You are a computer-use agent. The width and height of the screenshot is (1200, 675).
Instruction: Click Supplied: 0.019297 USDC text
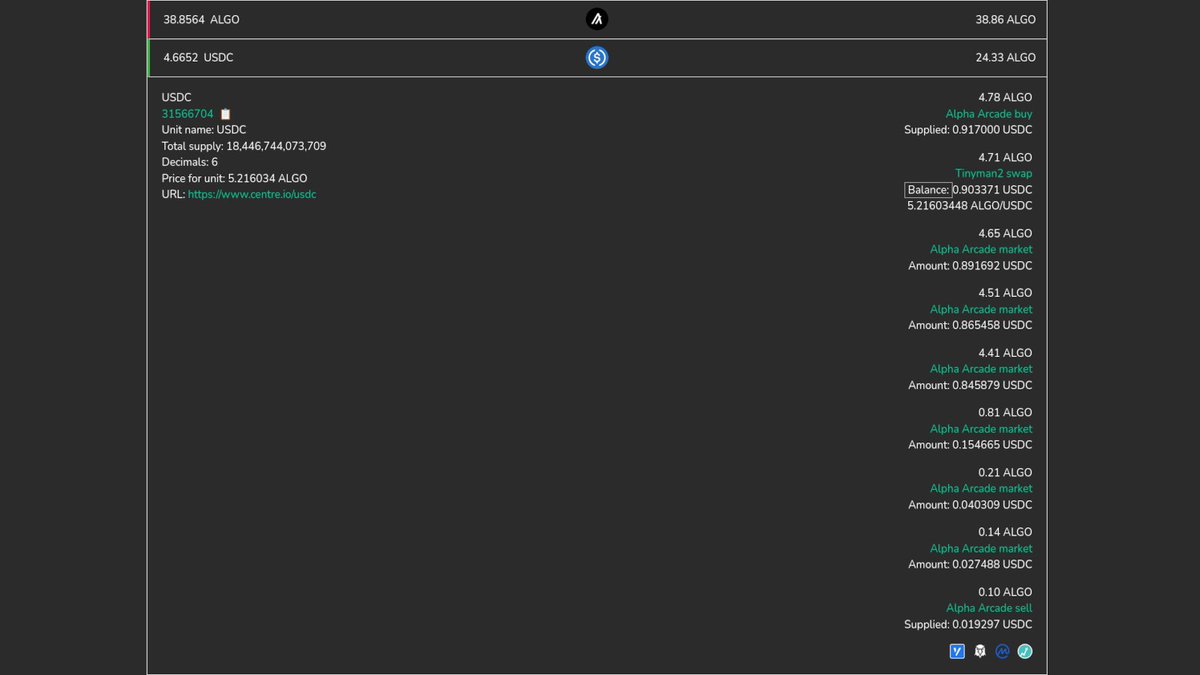tap(968, 624)
